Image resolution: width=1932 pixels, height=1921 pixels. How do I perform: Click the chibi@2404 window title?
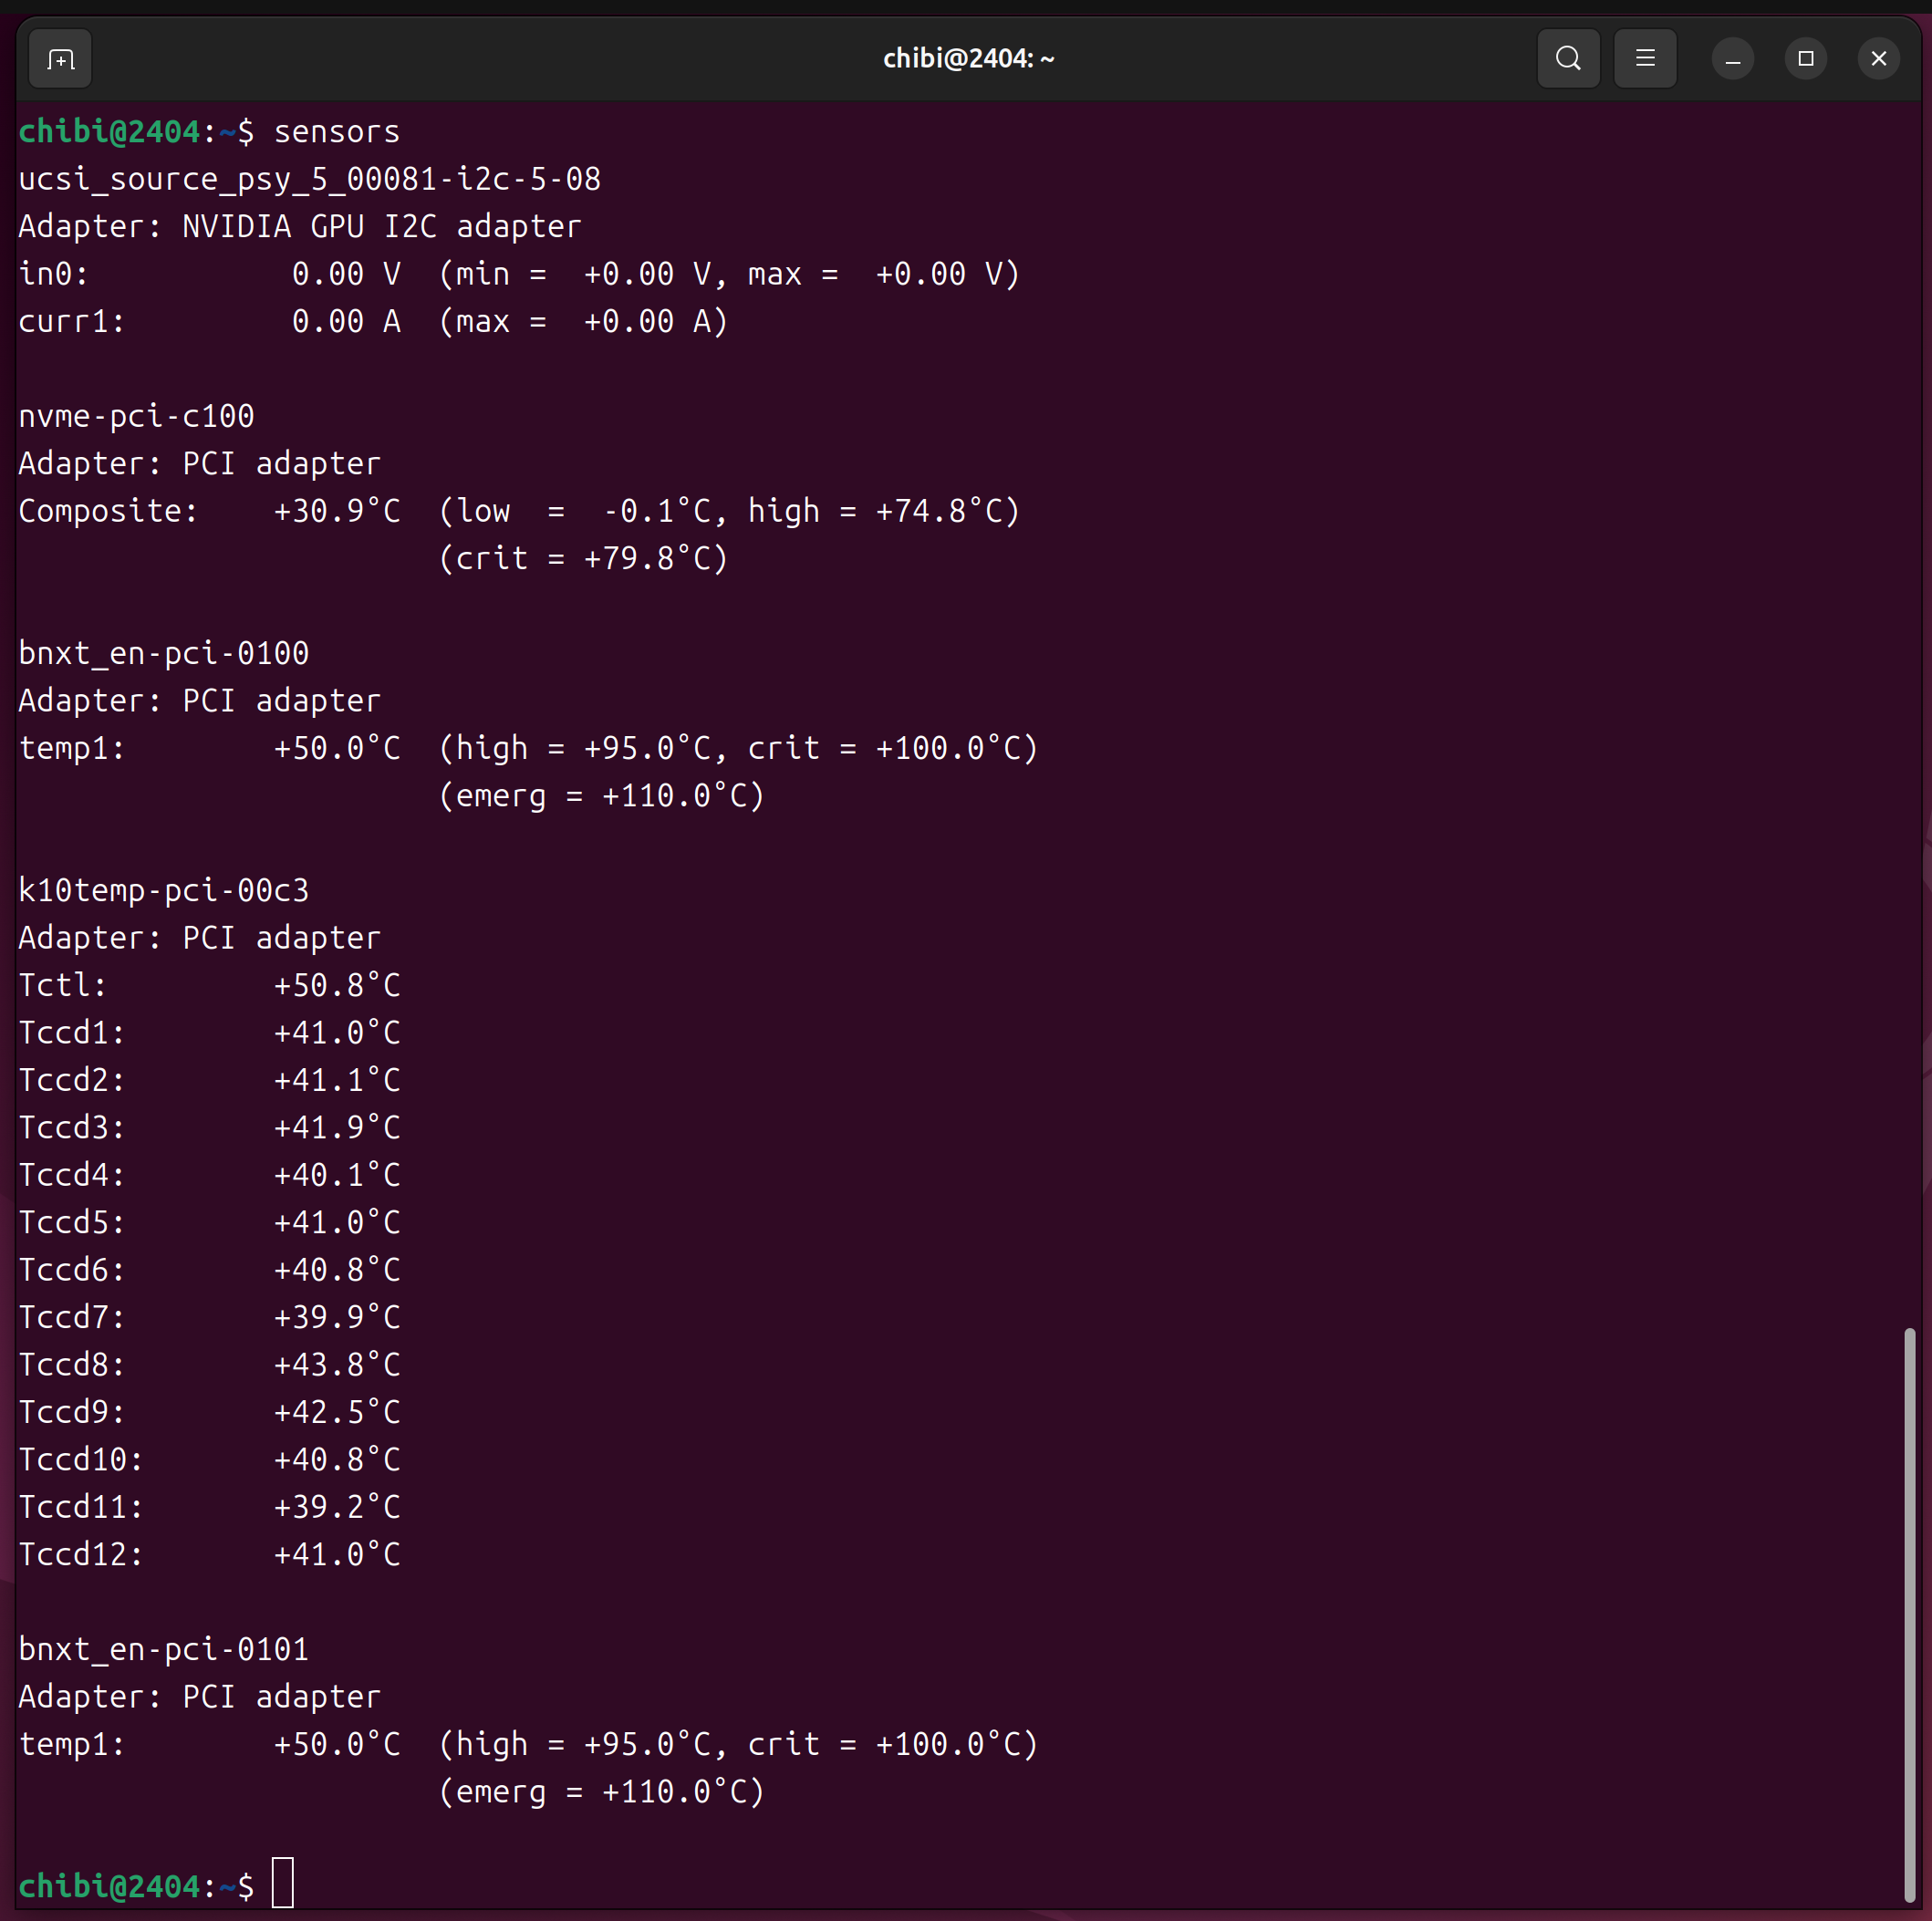[x=967, y=59]
